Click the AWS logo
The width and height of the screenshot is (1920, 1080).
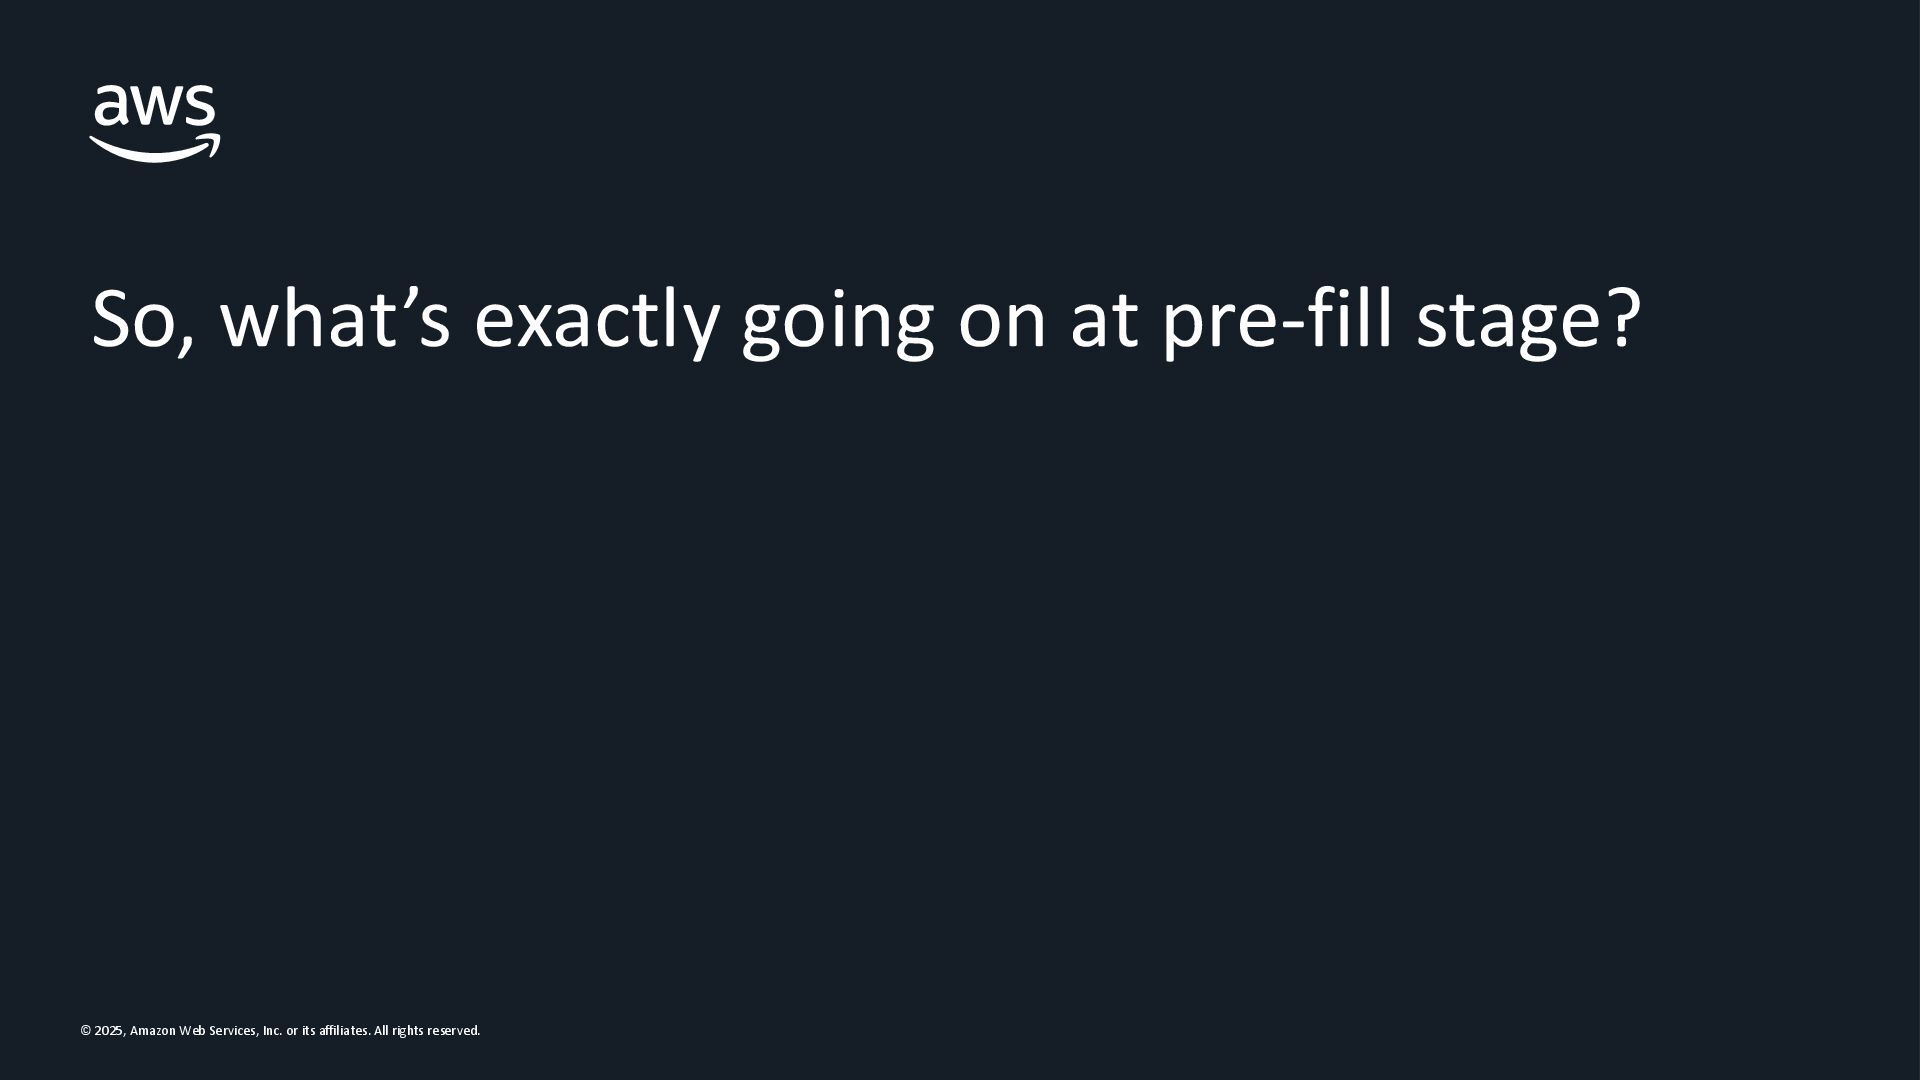155,123
